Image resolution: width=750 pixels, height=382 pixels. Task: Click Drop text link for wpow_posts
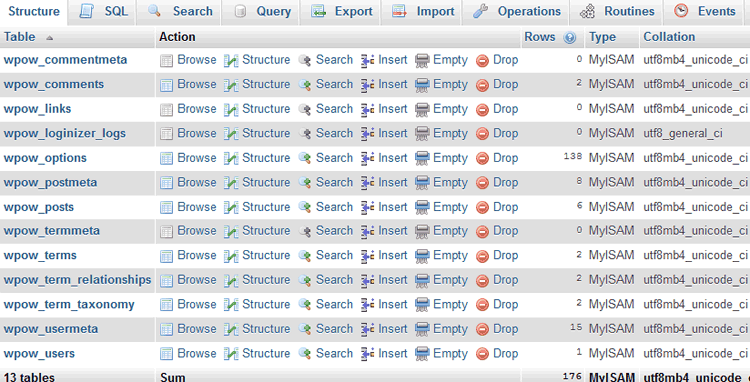click(x=506, y=207)
